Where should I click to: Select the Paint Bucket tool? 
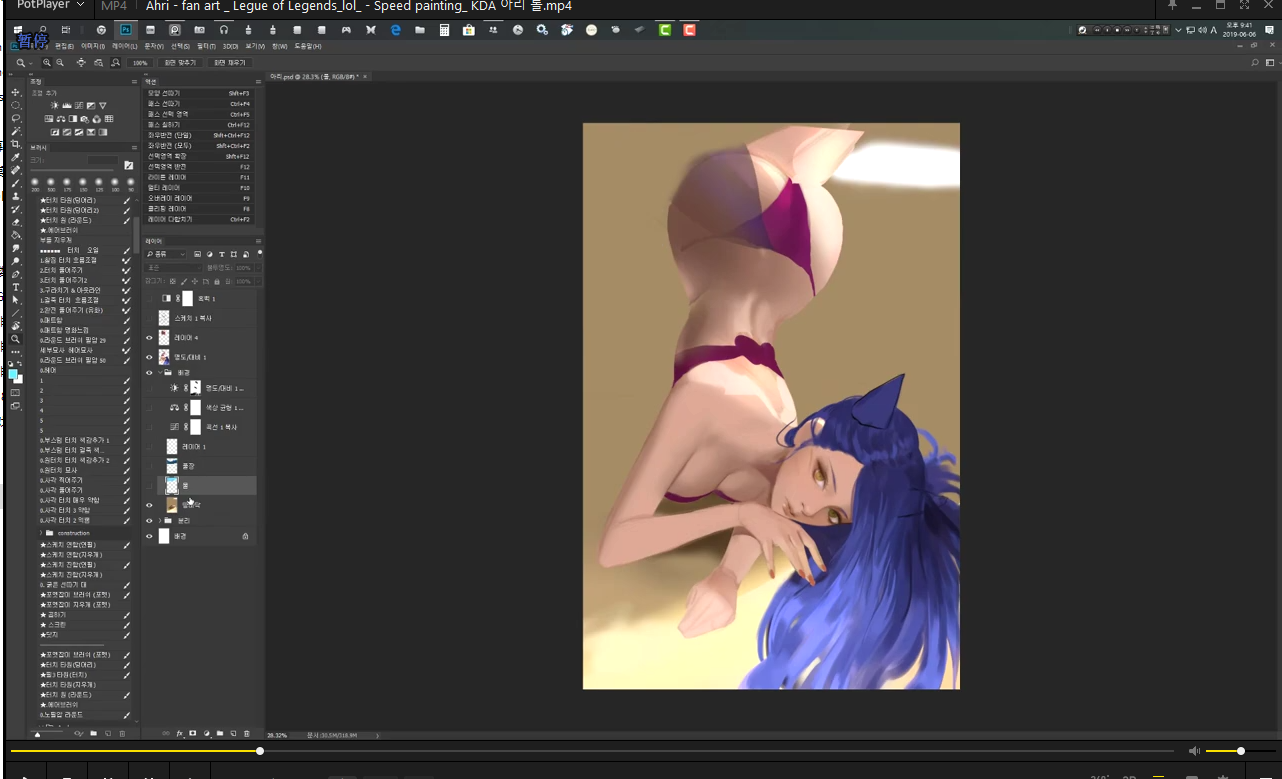click(x=16, y=235)
